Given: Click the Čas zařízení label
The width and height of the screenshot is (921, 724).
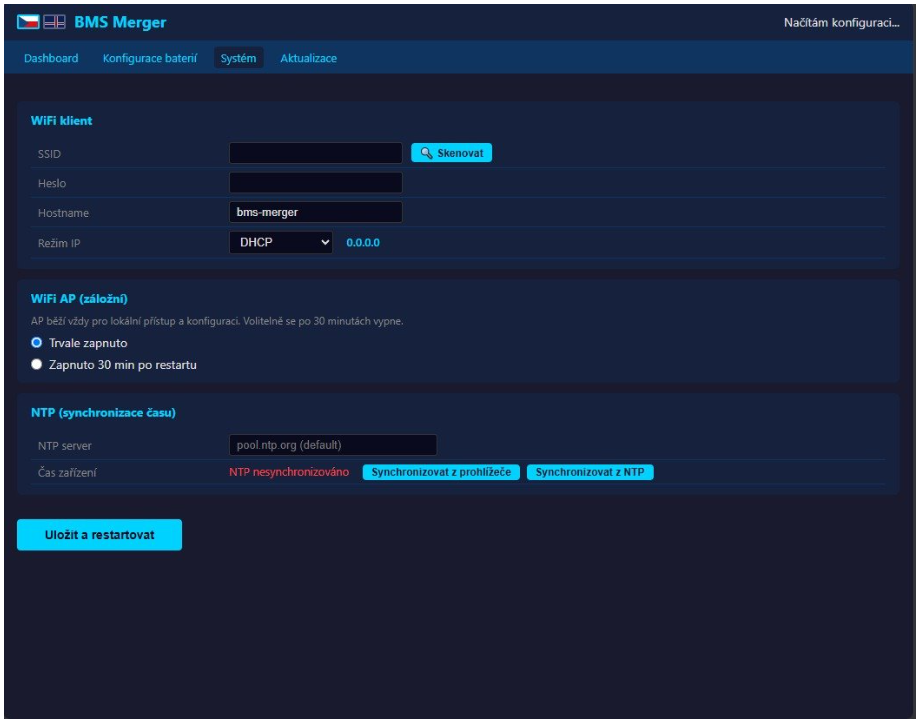Looking at the screenshot, I should tap(67, 473).
